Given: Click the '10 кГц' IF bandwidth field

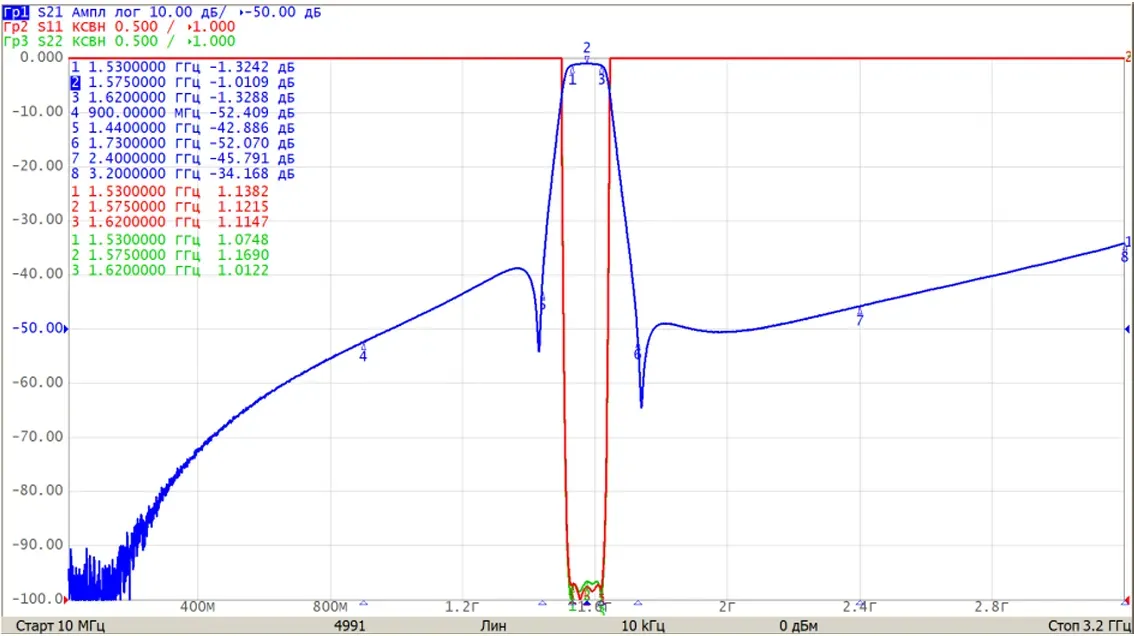Looking at the screenshot, I should coord(643,626).
